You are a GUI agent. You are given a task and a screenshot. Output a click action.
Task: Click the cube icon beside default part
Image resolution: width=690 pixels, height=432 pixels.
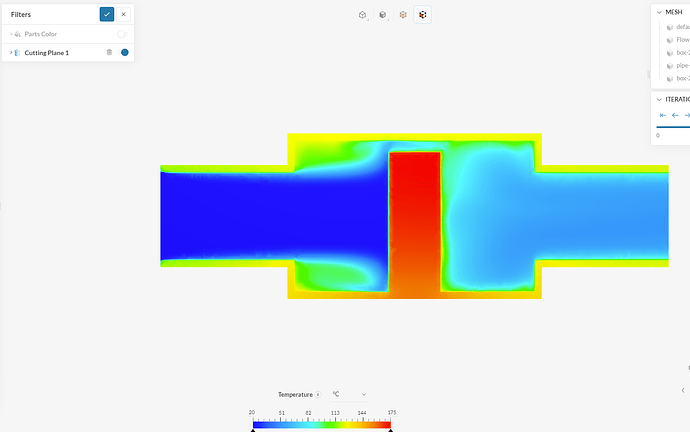(x=670, y=27)
